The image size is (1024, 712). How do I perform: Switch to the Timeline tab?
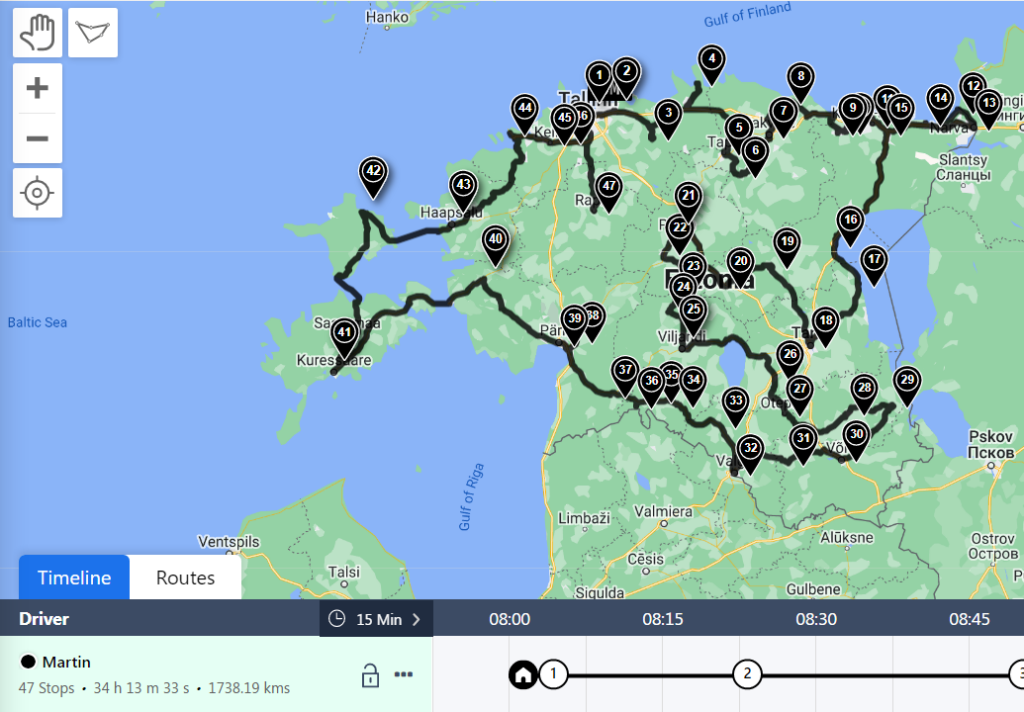[x=74, y=578]
